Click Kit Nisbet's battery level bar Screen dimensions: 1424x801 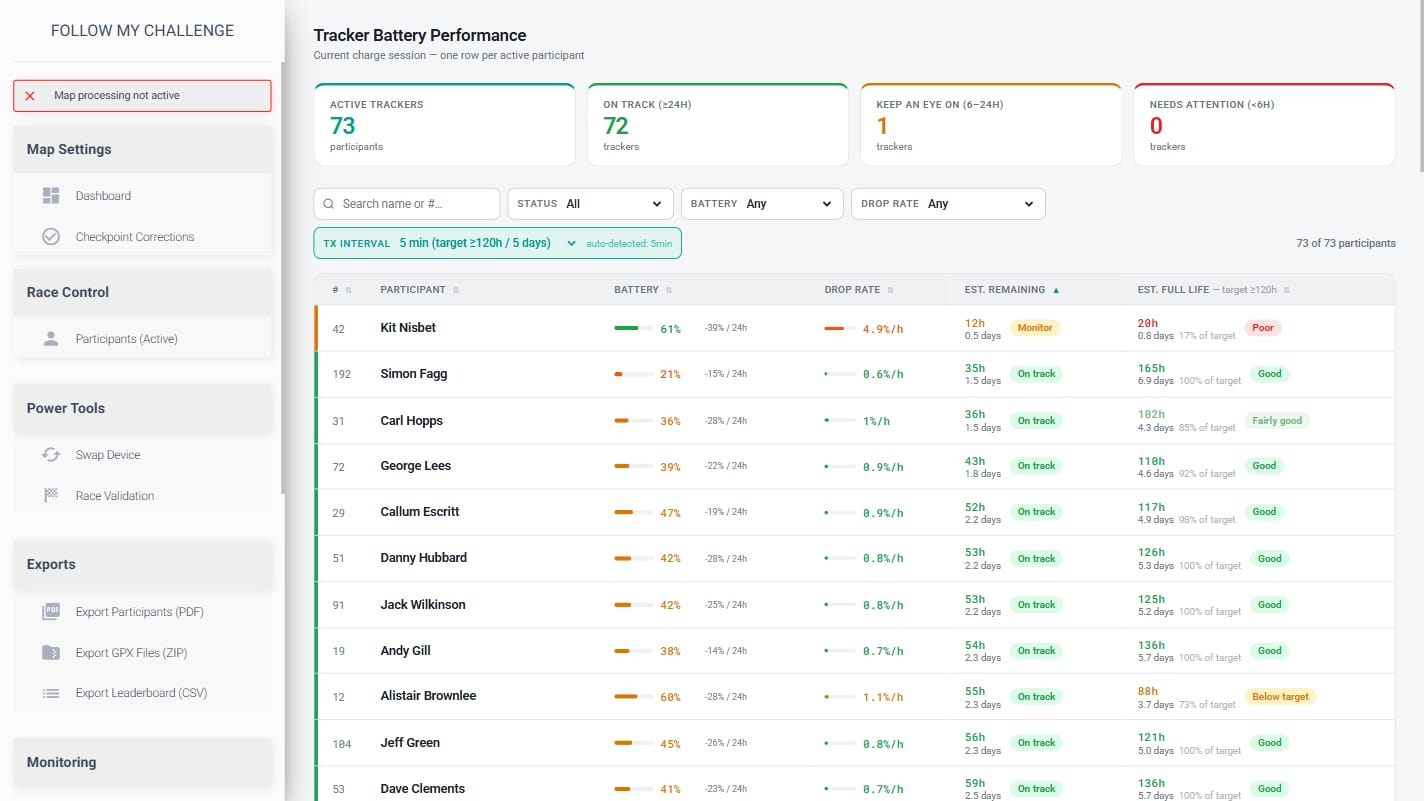[x=633, y=328]
